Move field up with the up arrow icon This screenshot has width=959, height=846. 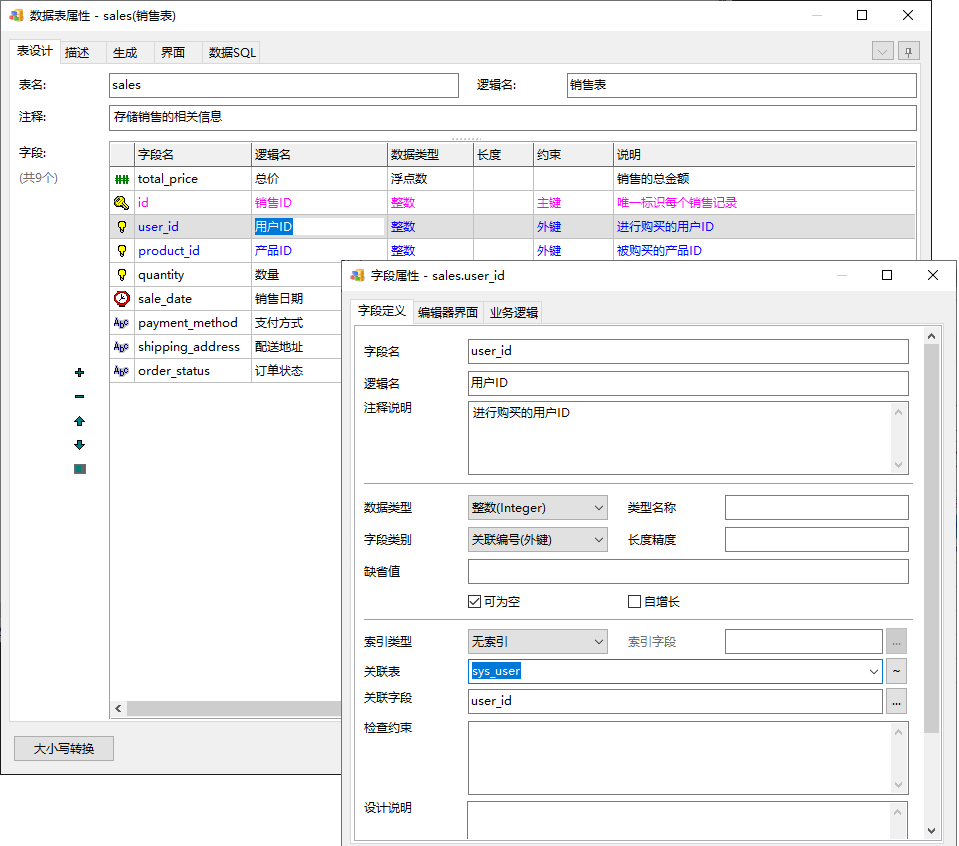tap(80, 421)
